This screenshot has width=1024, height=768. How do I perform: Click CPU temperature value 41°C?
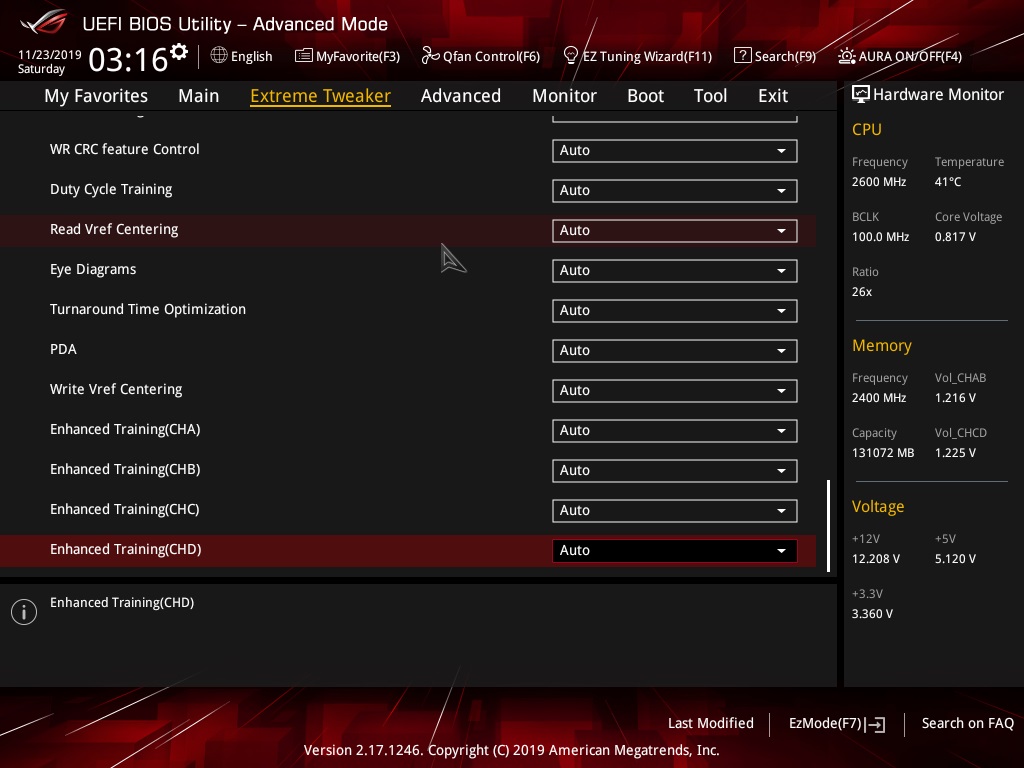tap(948, 182)
